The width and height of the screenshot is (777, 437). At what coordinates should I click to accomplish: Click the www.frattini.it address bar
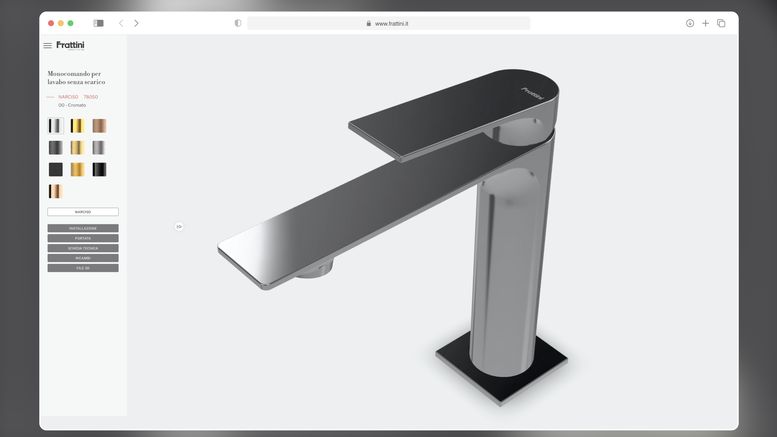tap(388, 23)
